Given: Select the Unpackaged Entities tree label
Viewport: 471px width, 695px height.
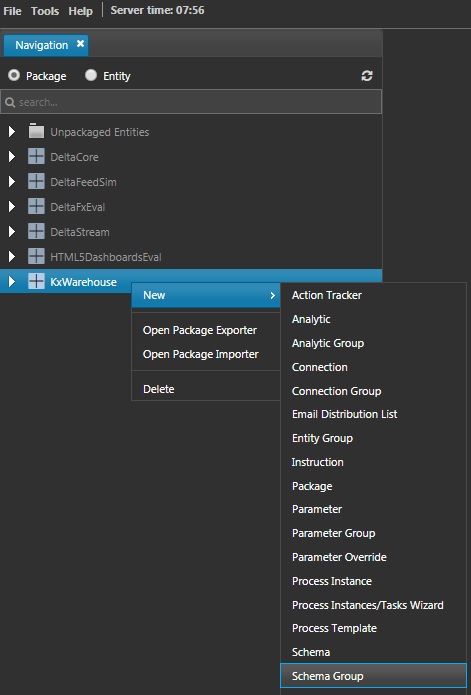Looking at the screenshot, I should coord(100,132).
